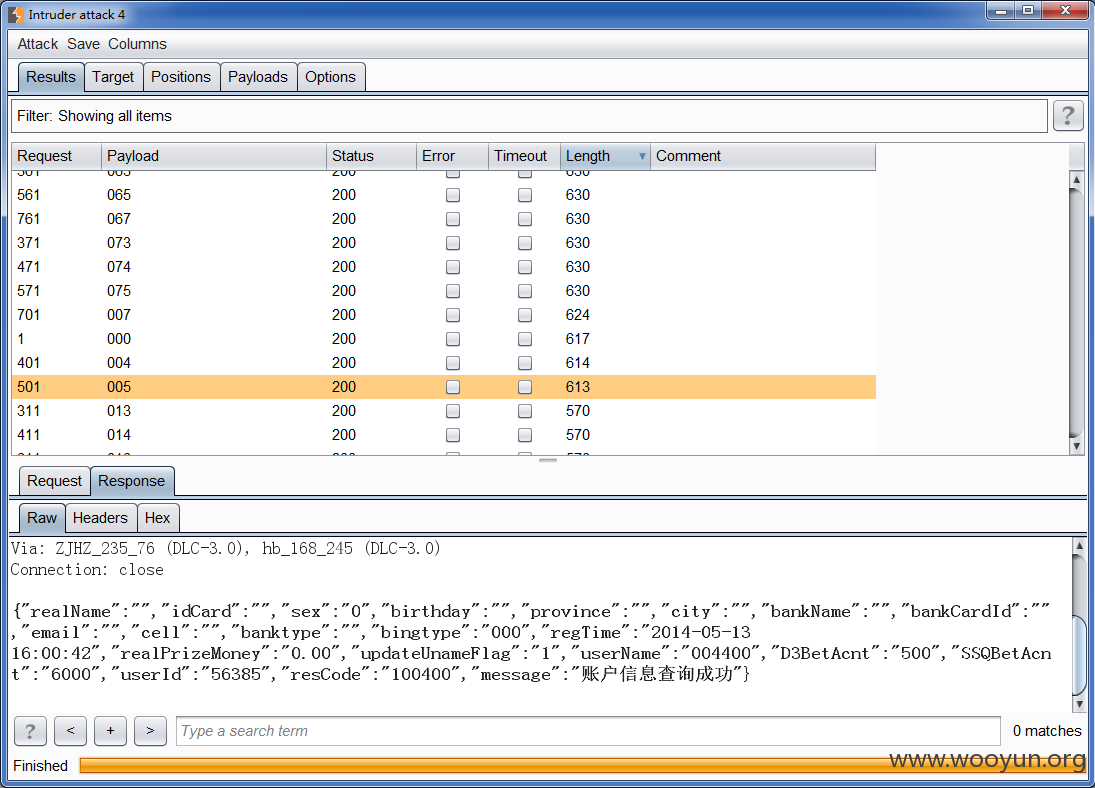Select the Raw view tab
This screenshot has width=1095, height=788.
(42, 518)
